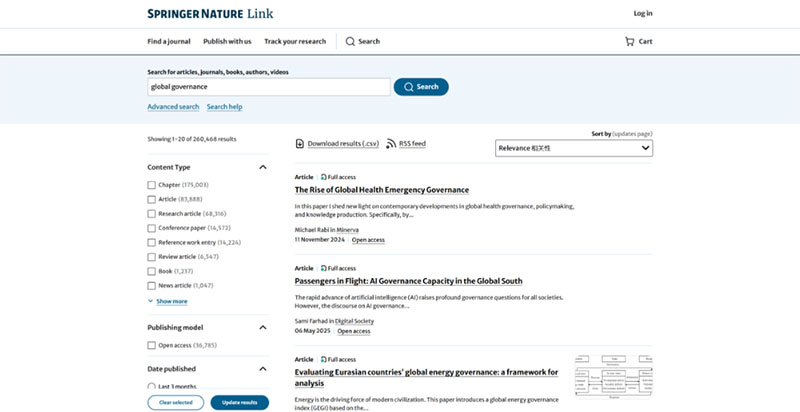
Task: Check the Chapter content type checkbox
Action: pos(152,185)
